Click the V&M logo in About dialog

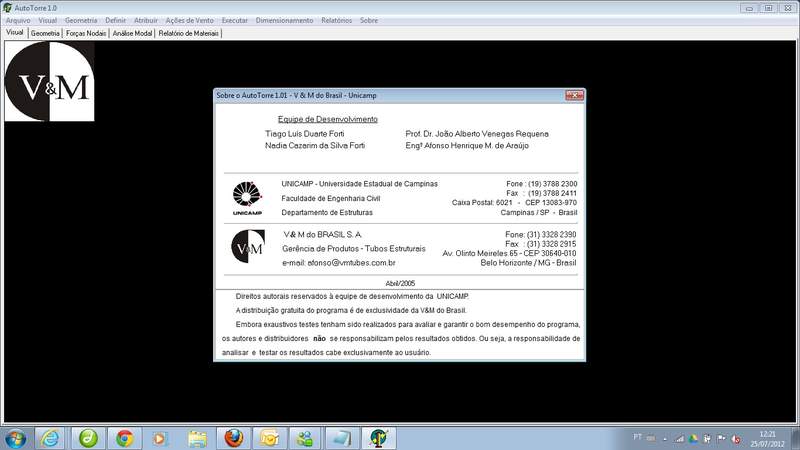[x=248, y=246]
